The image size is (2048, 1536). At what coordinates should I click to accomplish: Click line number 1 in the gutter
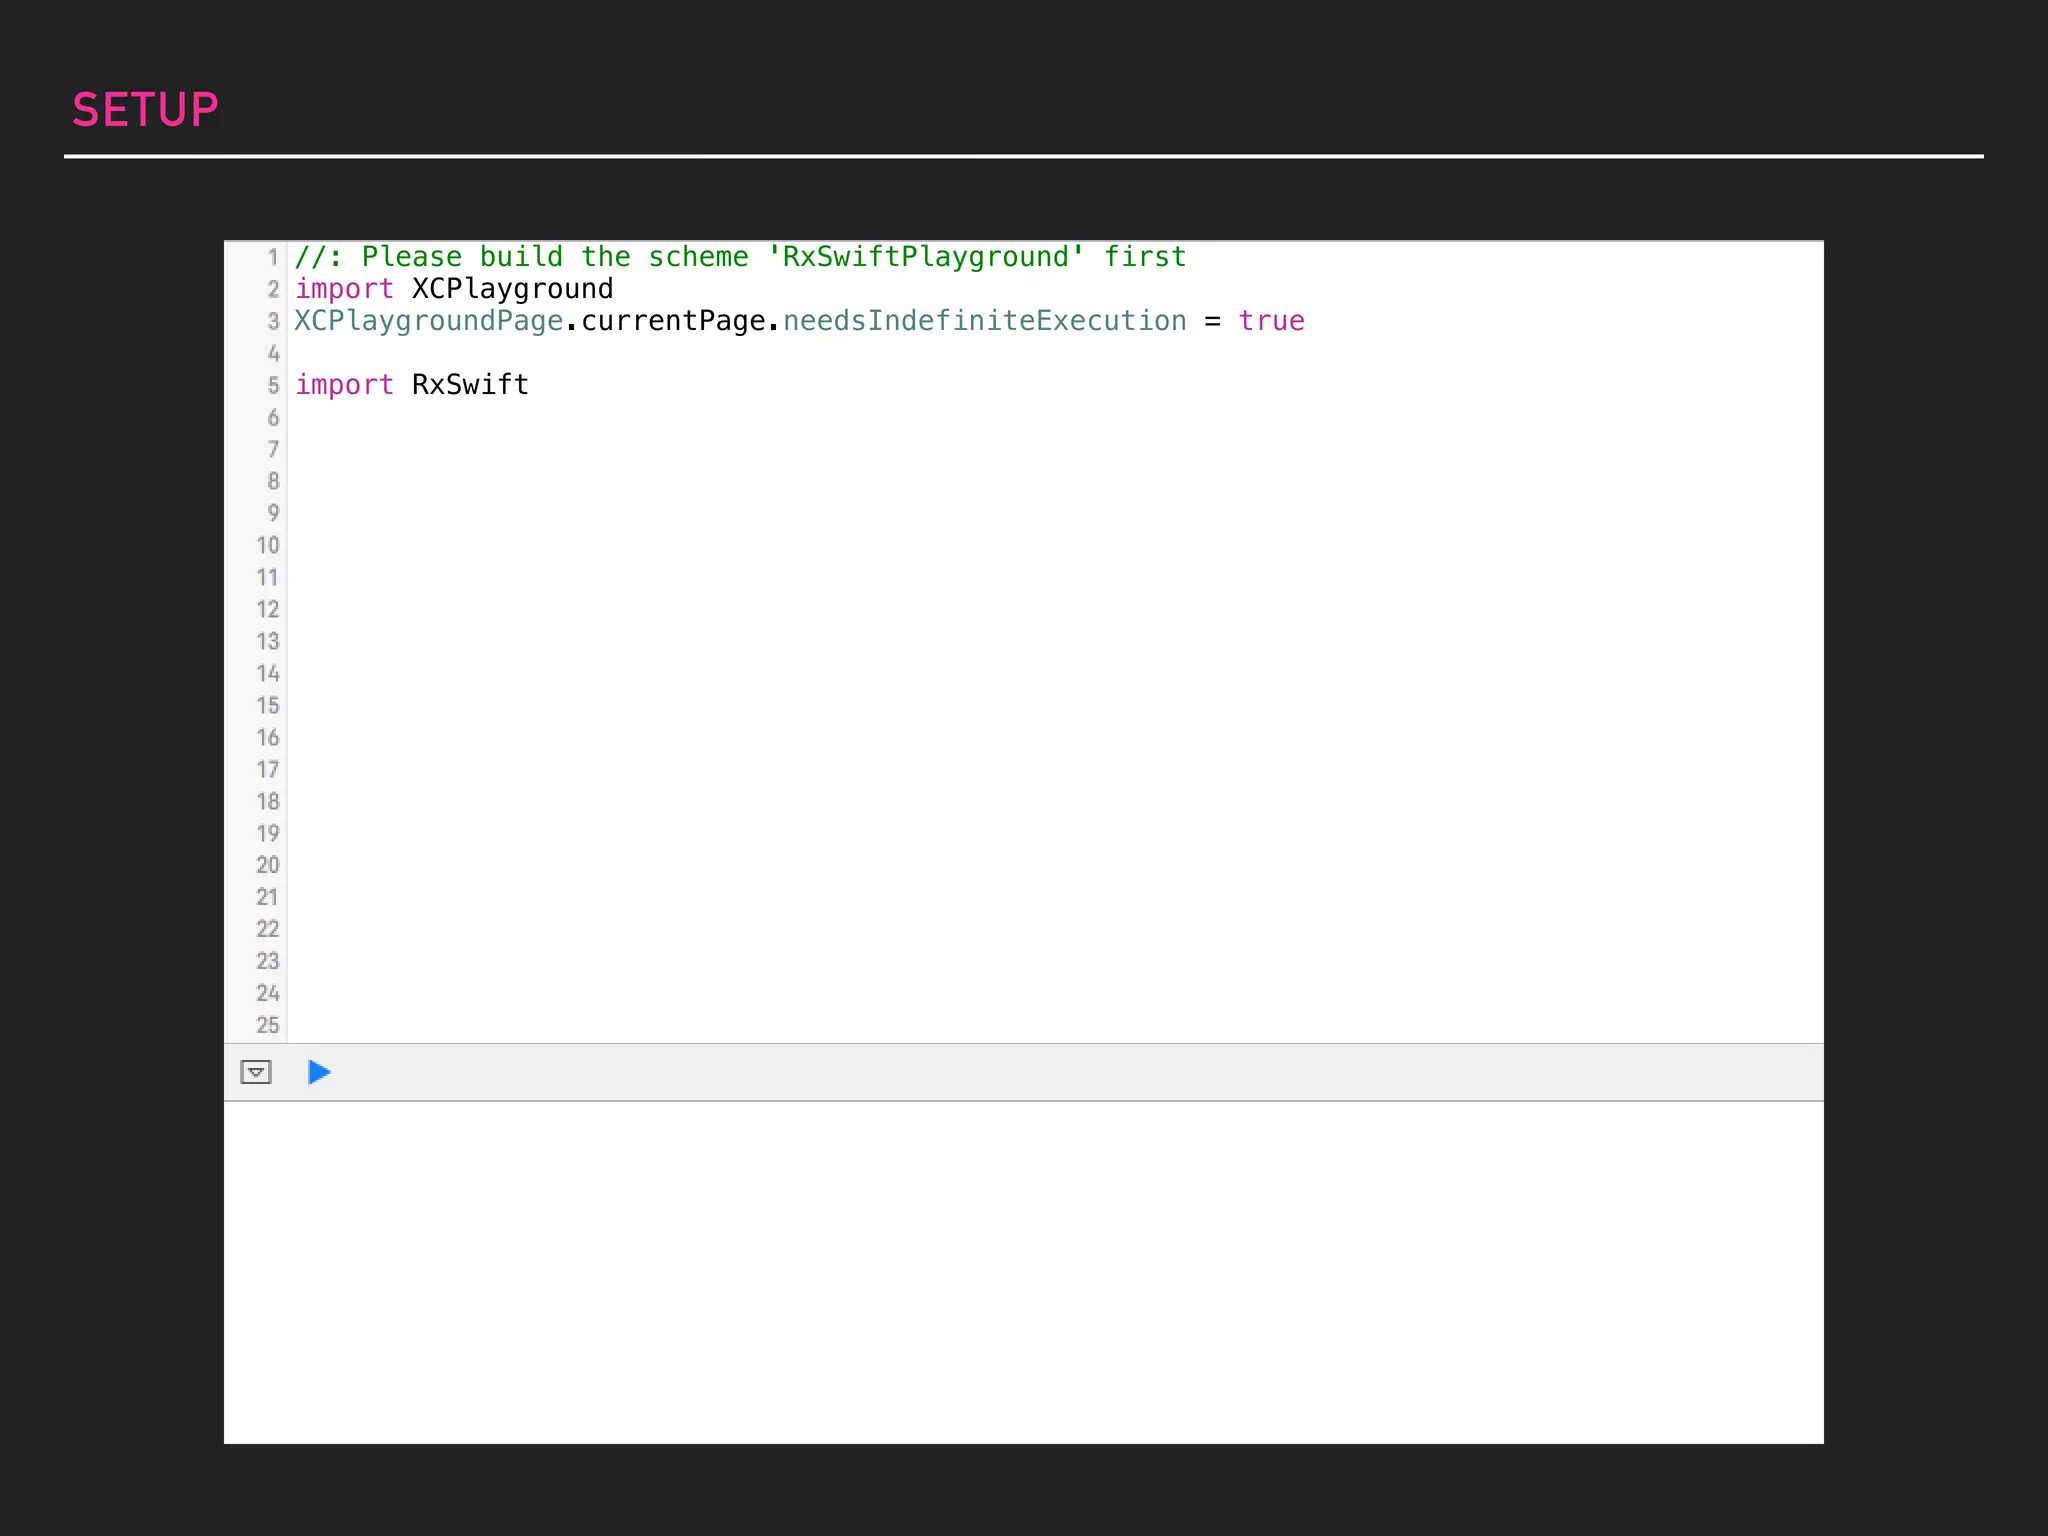click(272, 257)
